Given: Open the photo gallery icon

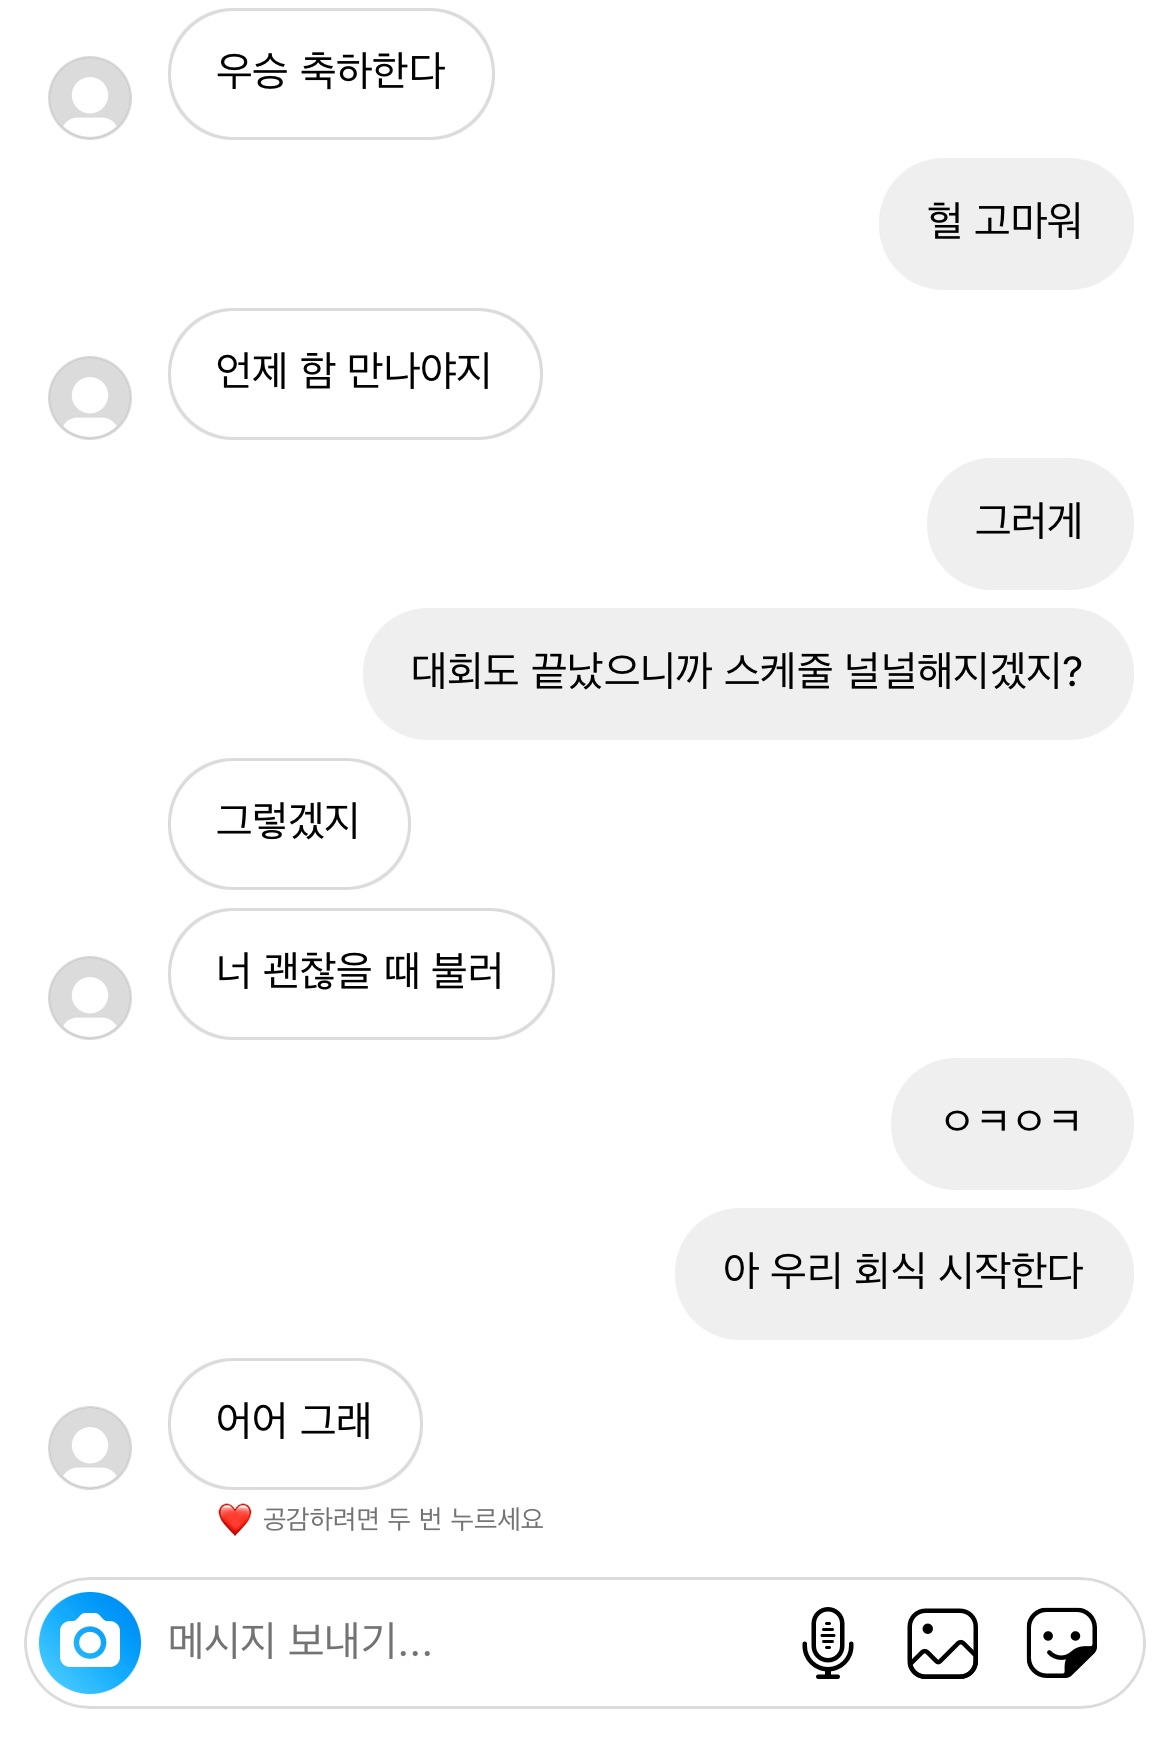Looking at the screenshot, I should [942, 1642].
